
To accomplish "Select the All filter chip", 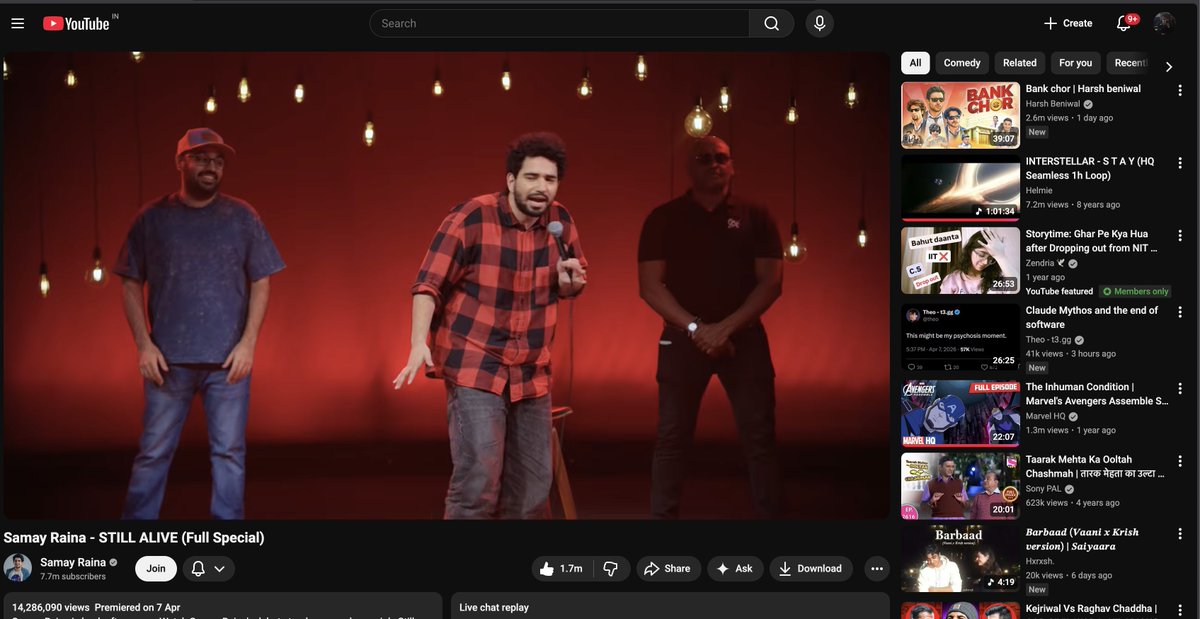I will click(x=915, y=63).
